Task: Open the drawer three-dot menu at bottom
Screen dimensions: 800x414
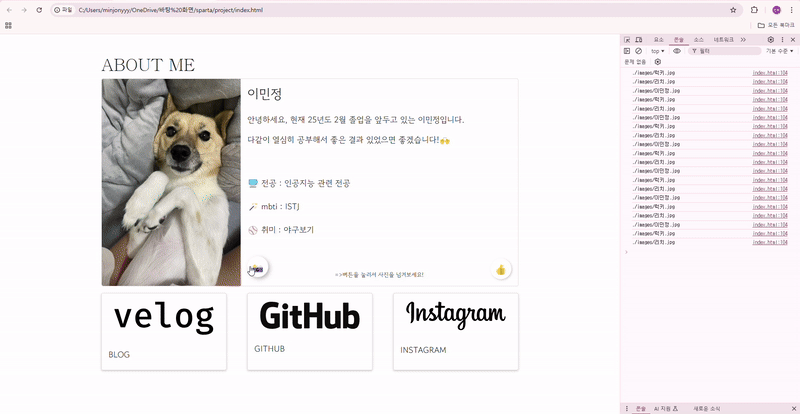Action: [627, 409]
